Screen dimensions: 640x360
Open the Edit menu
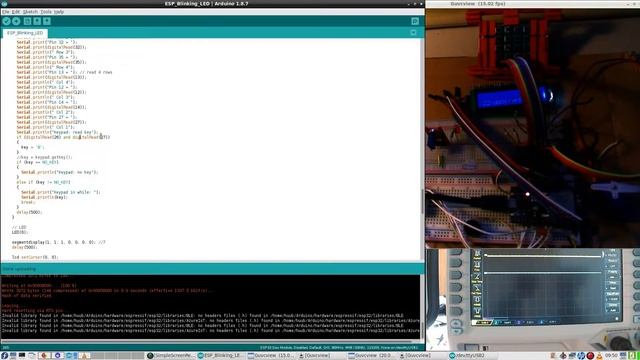16,12
